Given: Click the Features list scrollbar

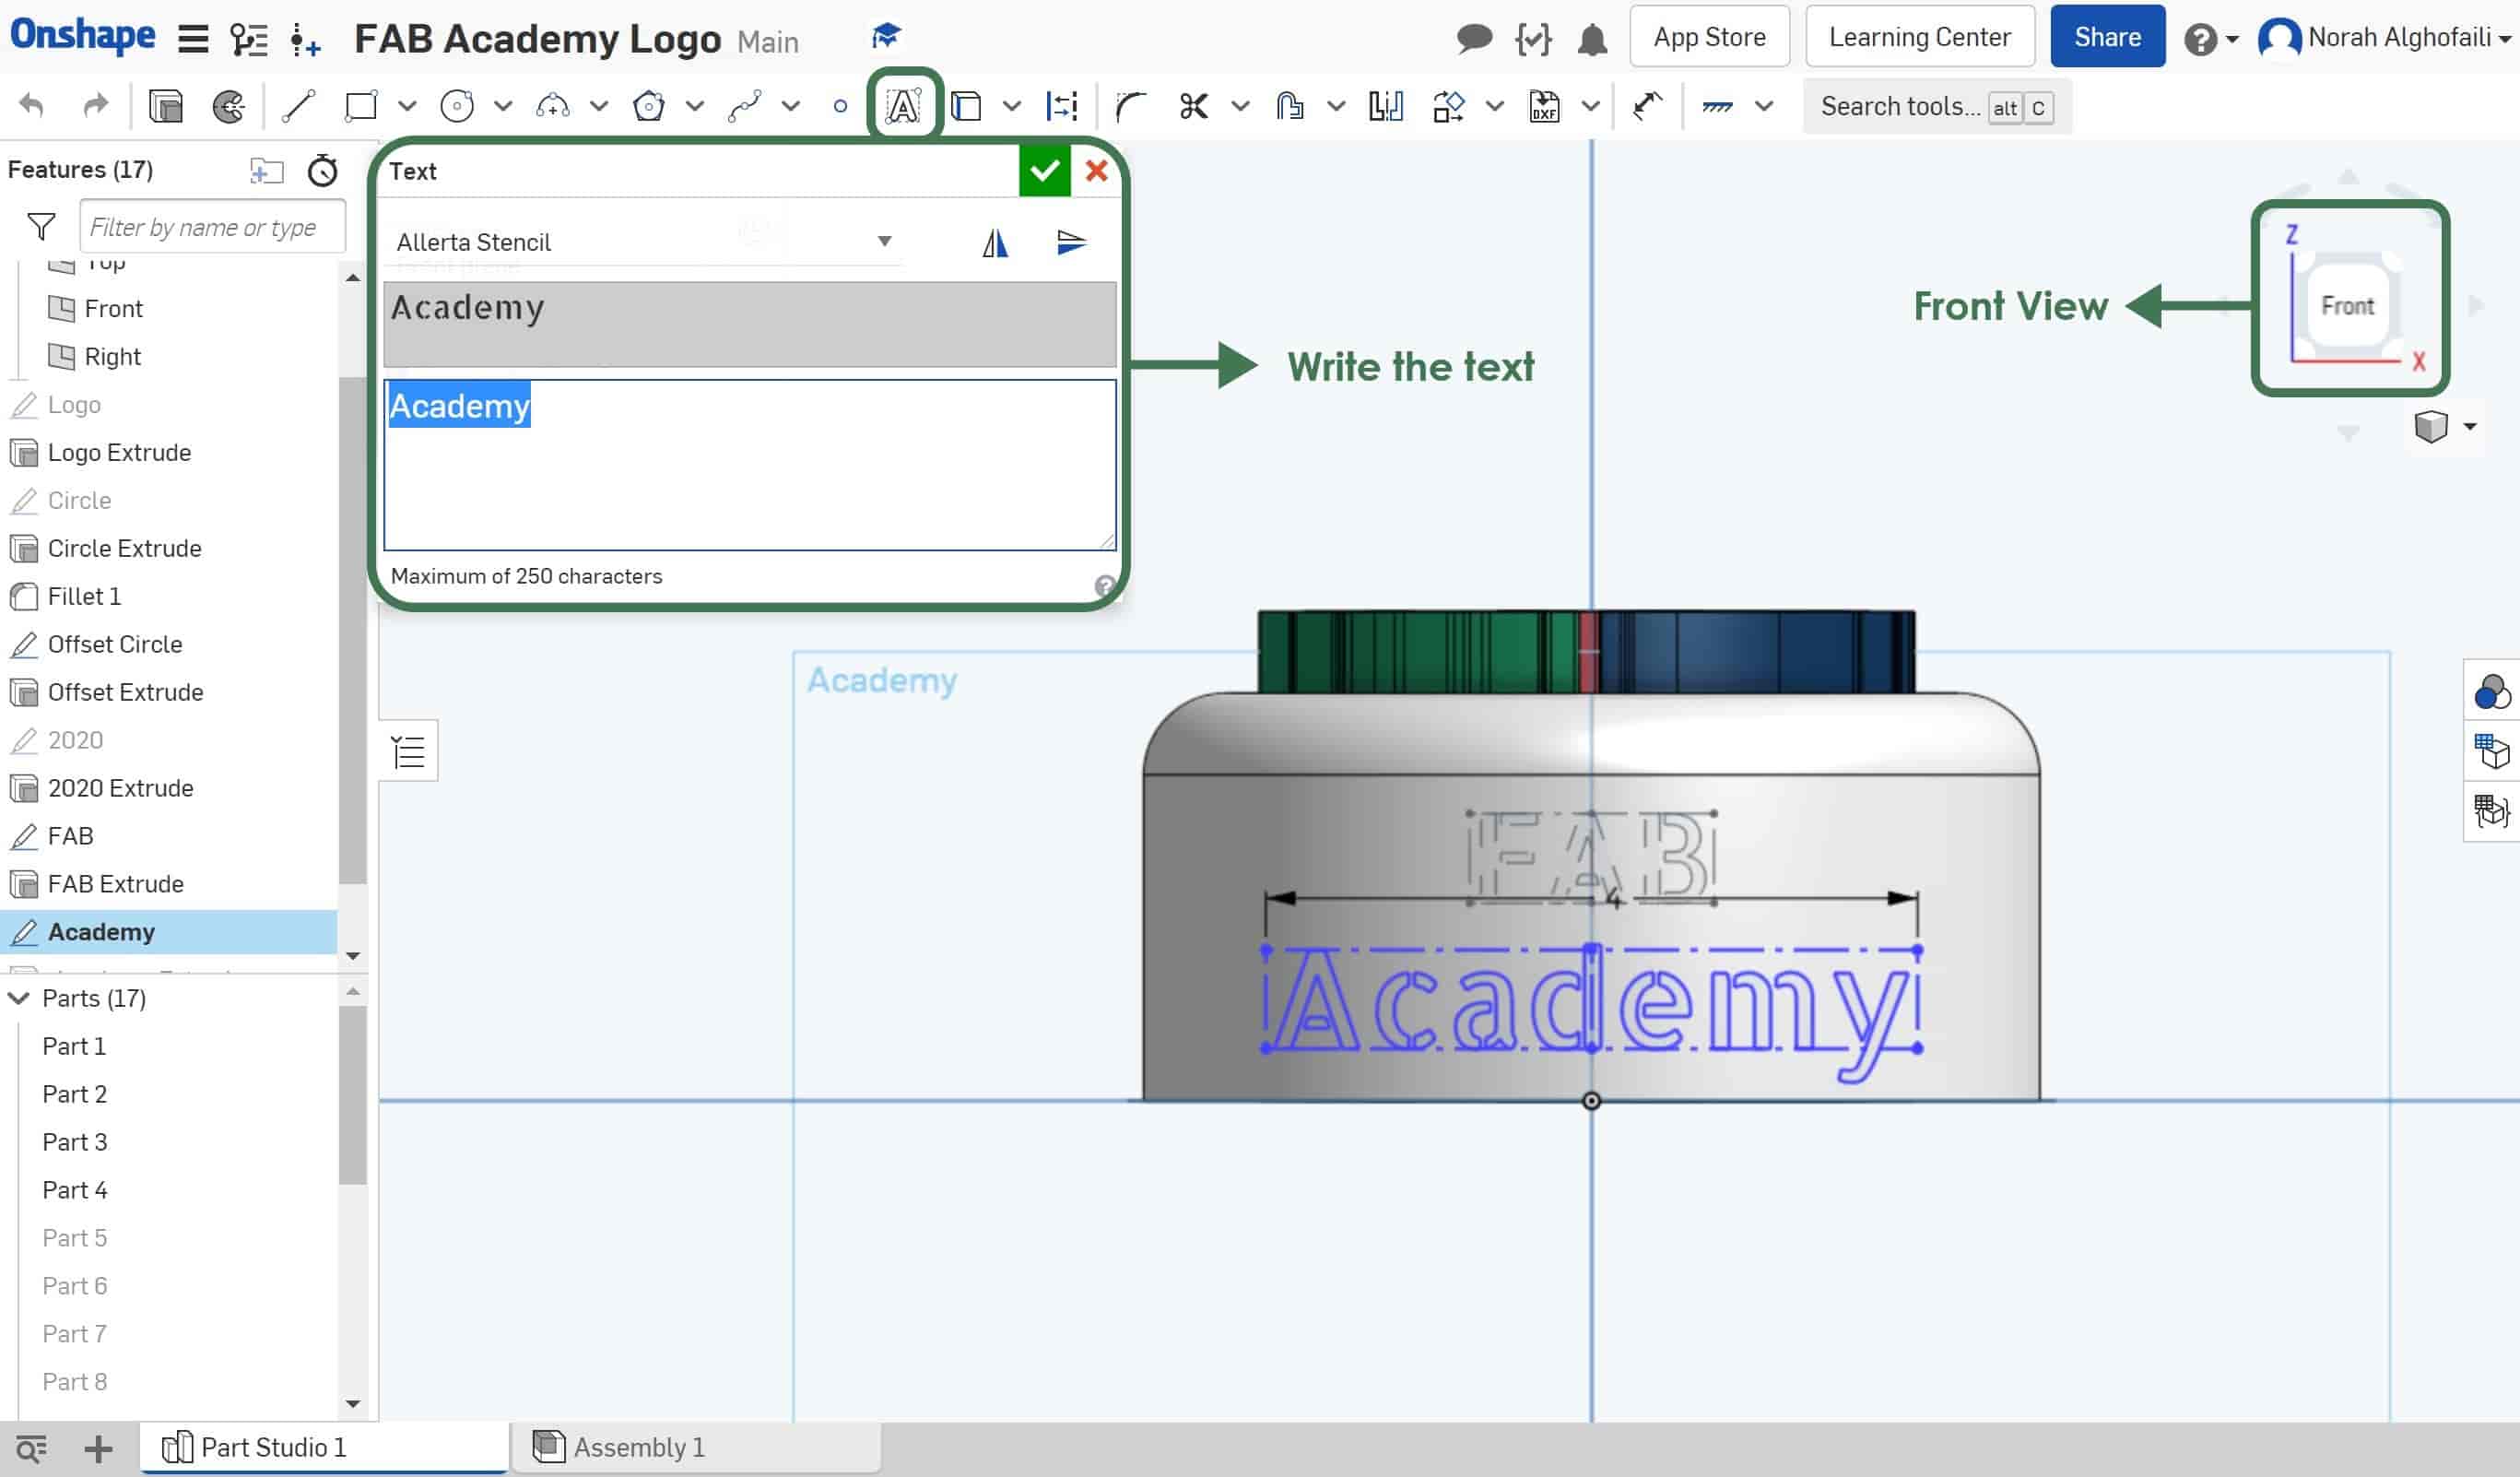Looking at the screenshot, I should coord(352,630).
